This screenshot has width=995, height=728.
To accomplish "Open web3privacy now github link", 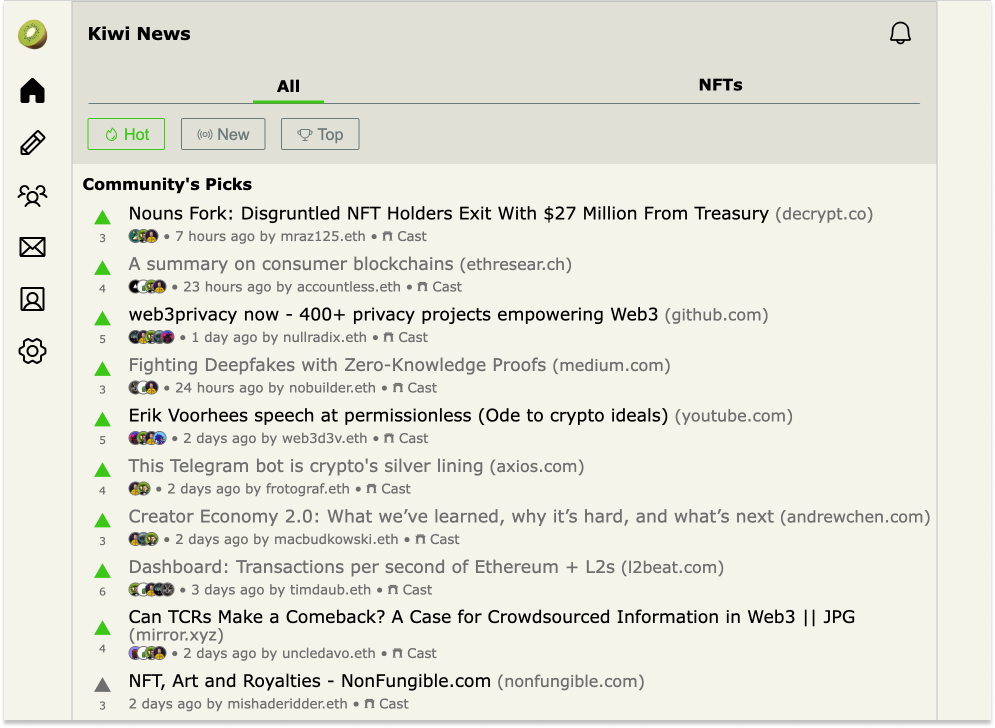I will pyautogui.click(x=393, y=315).
